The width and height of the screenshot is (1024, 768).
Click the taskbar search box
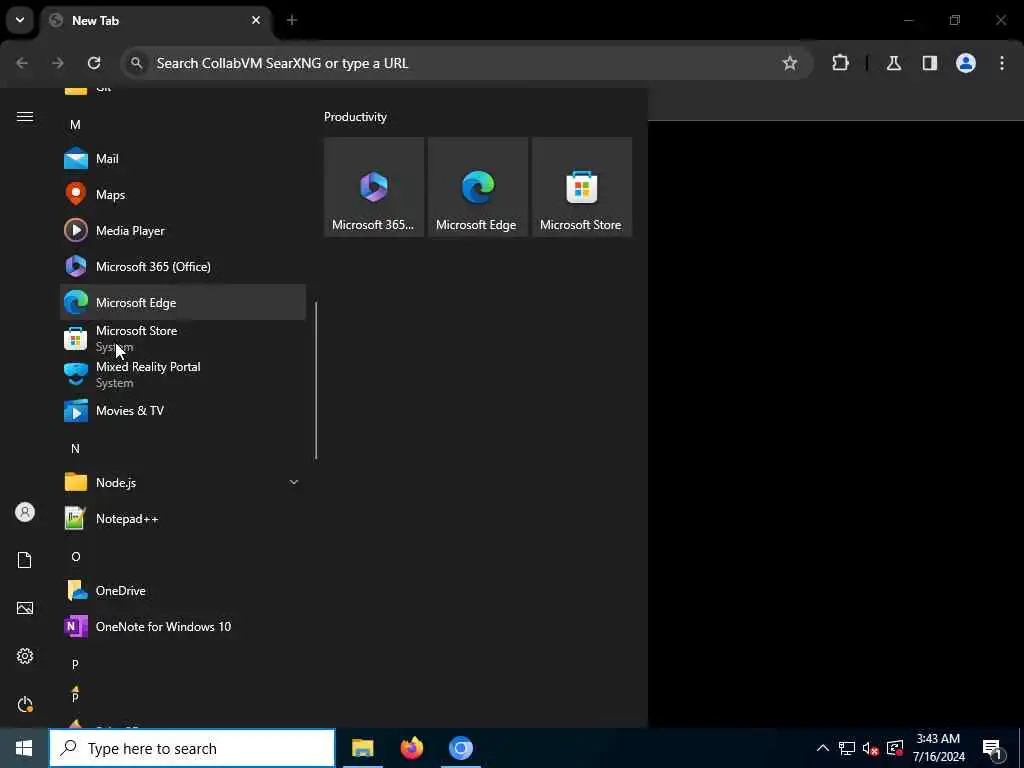coord(192,748)
